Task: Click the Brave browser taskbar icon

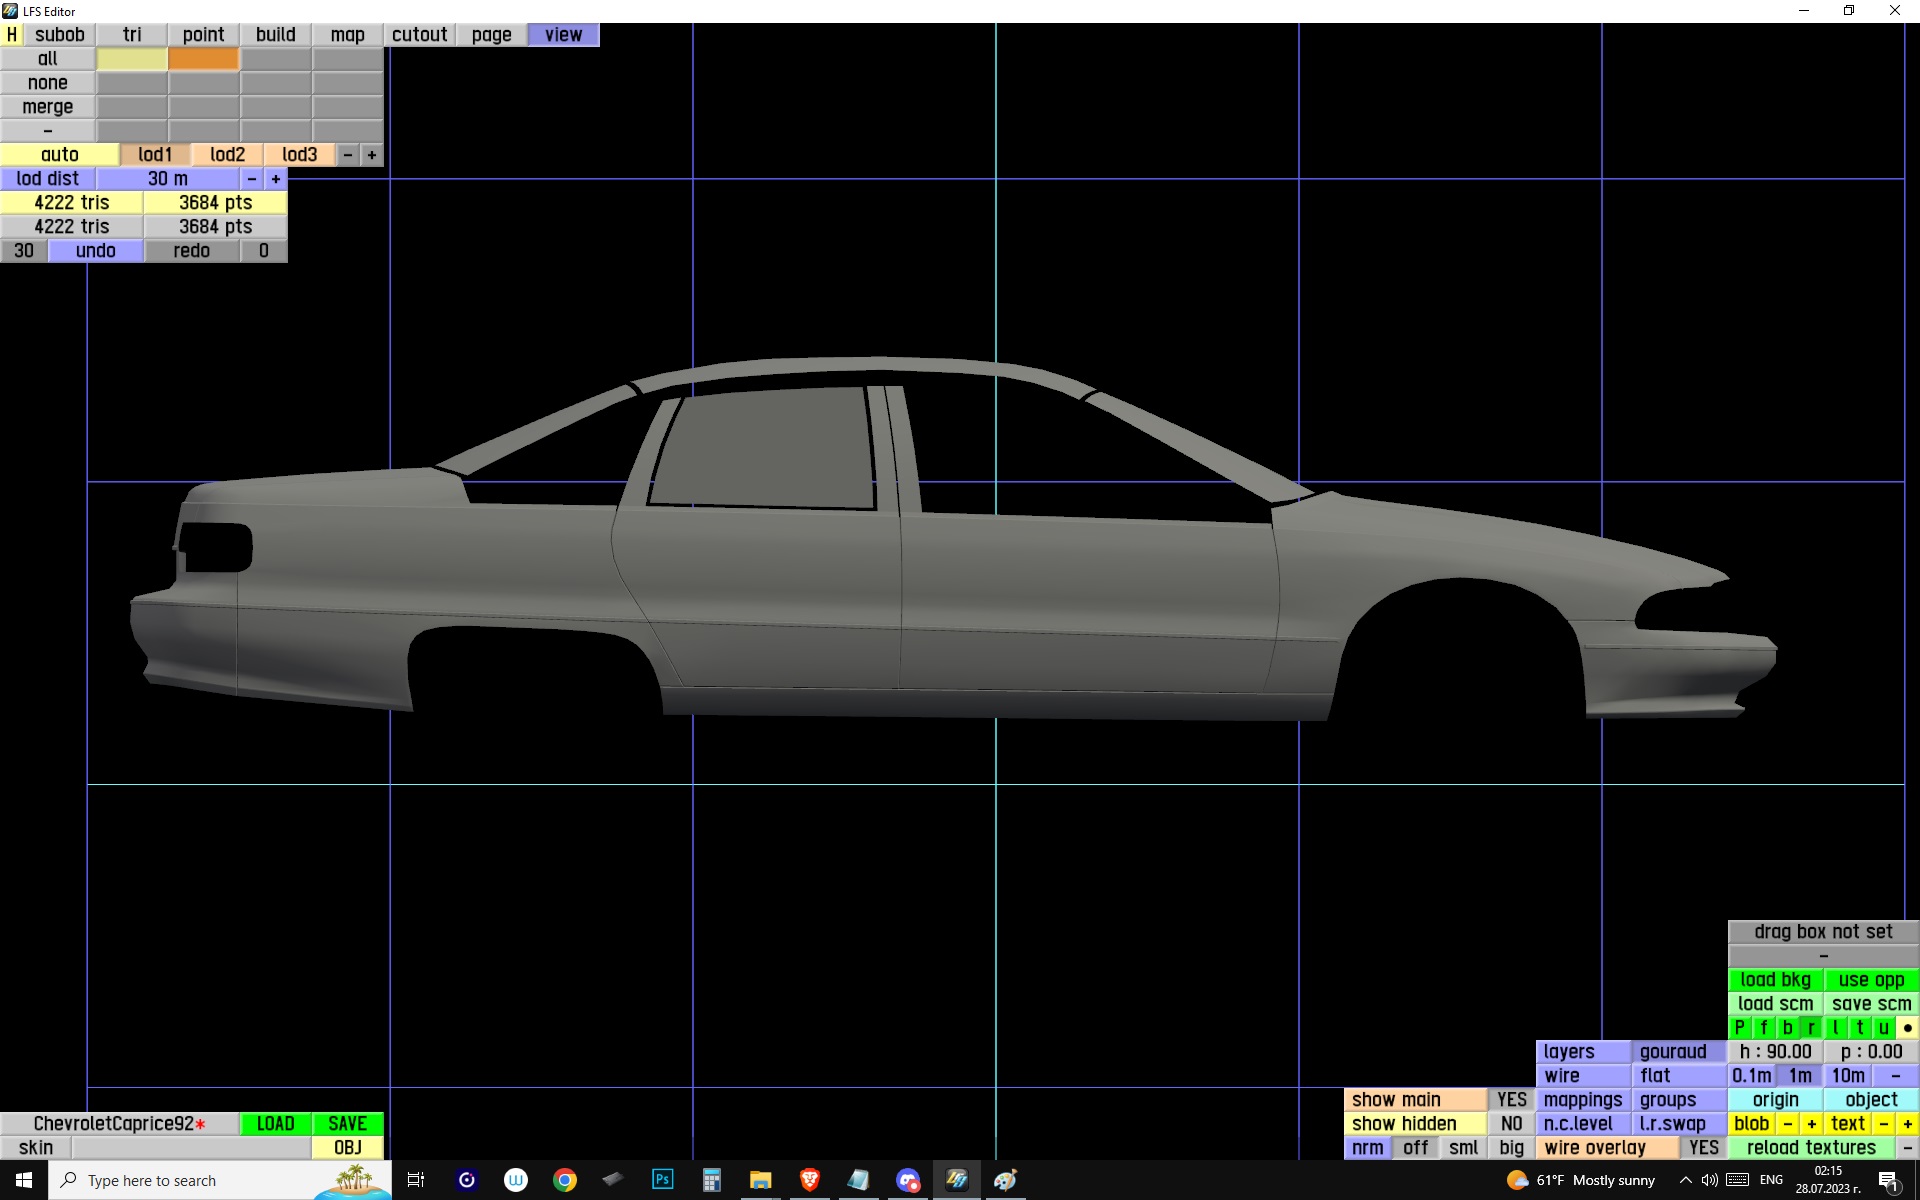Action: coord(809,1180)
